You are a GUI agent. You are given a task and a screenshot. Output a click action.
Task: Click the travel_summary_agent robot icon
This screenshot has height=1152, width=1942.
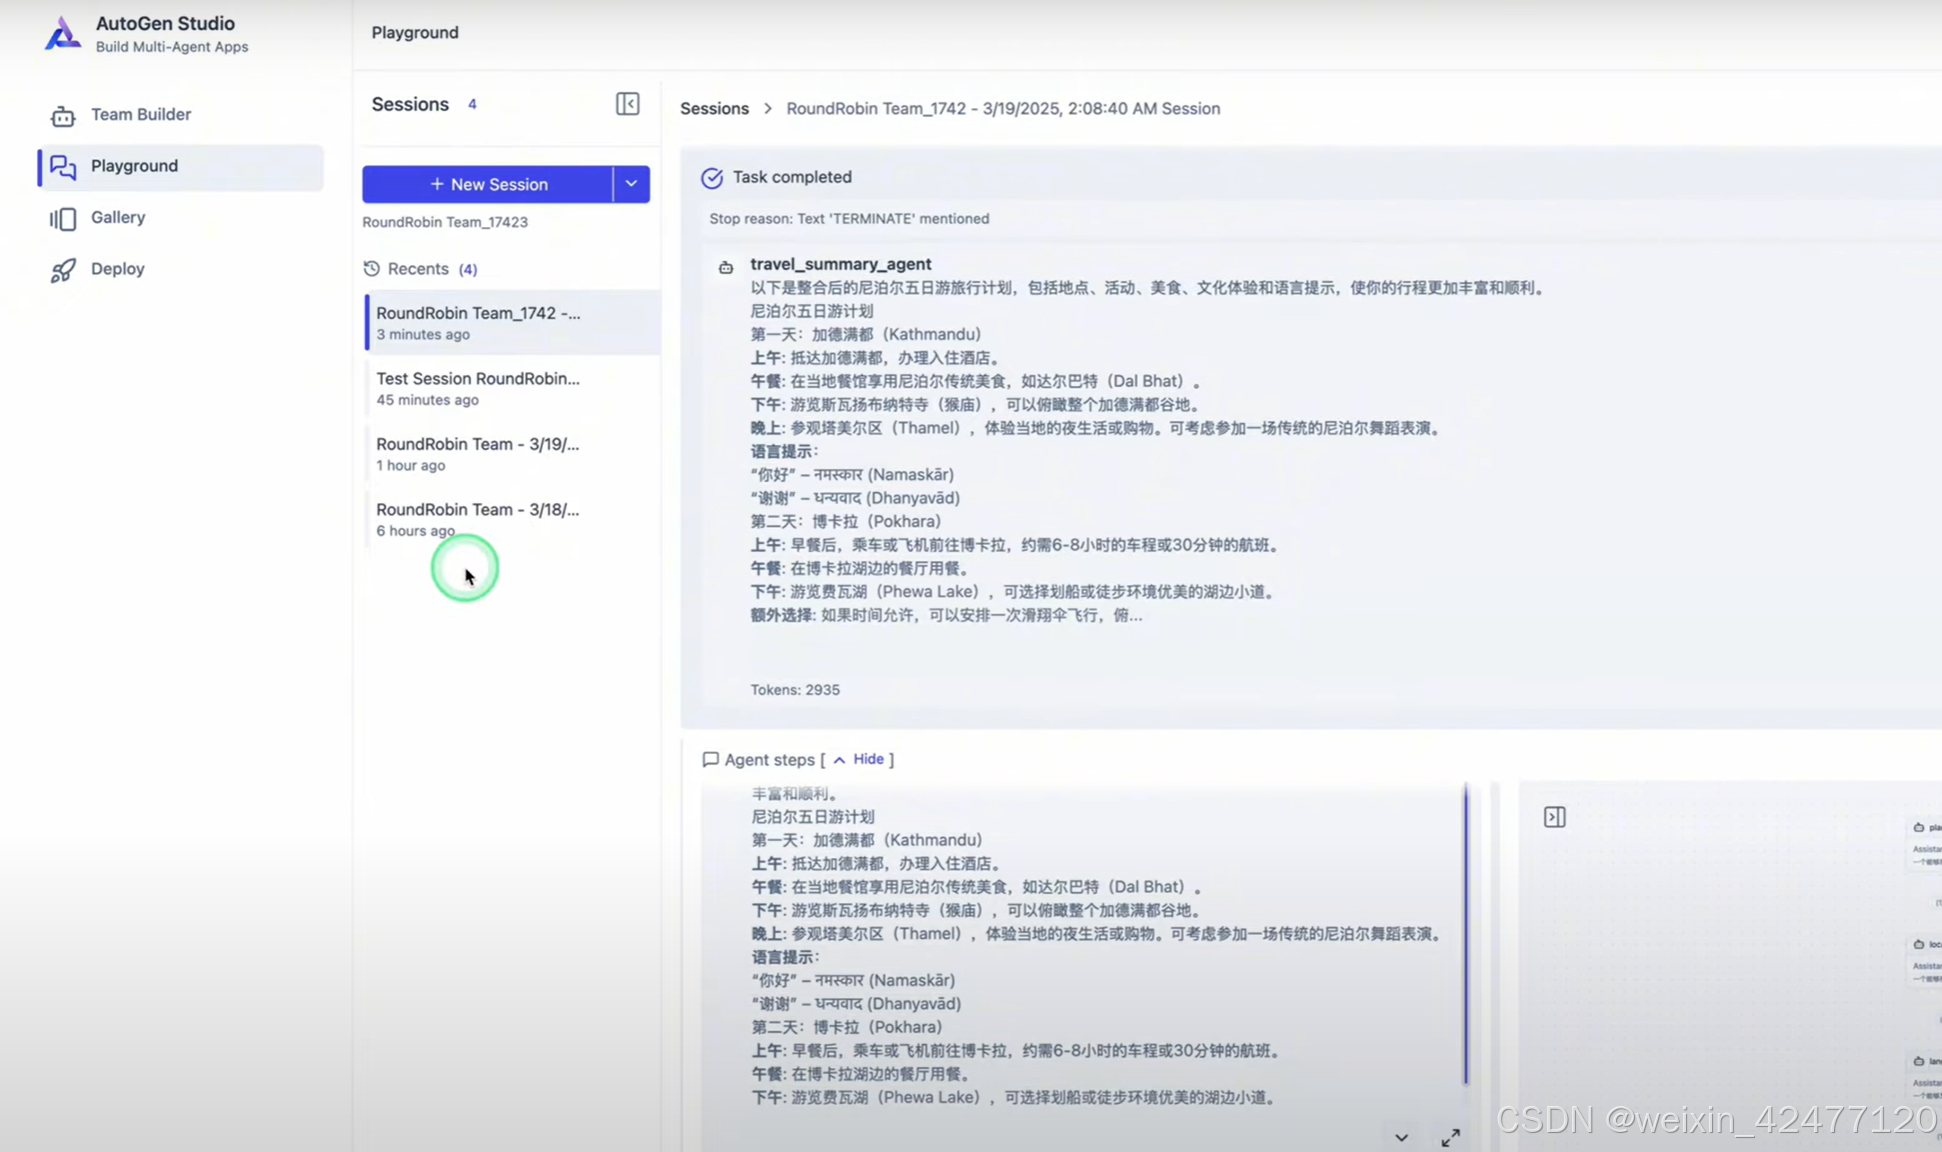[x=726, y=266]
